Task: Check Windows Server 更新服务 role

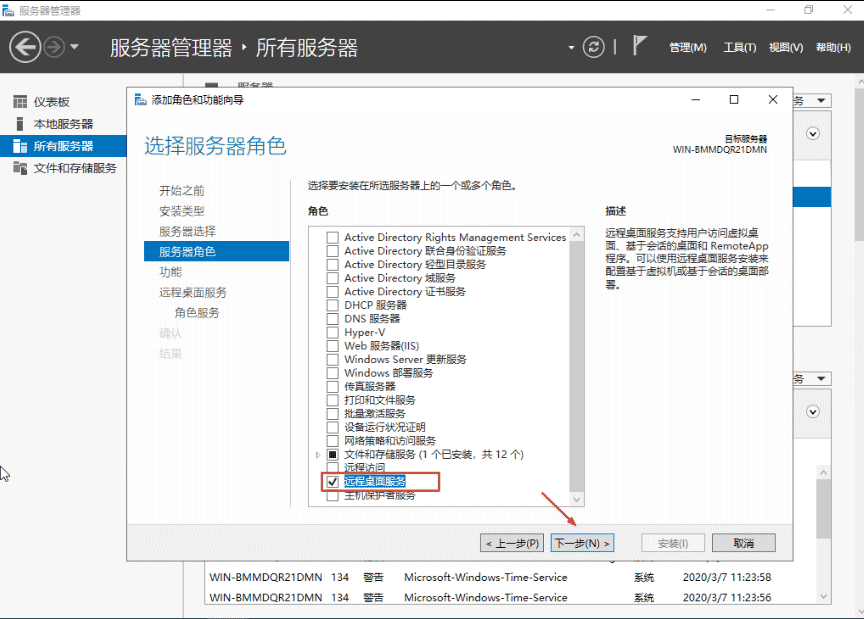Action: 332,359
